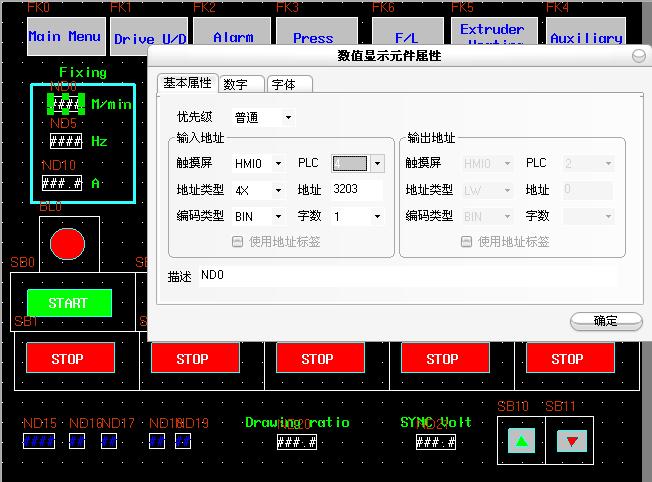Select the ND15 numeric display element
Screen dimensions: 652x482
pyautogui.click(x=39, y=441)
